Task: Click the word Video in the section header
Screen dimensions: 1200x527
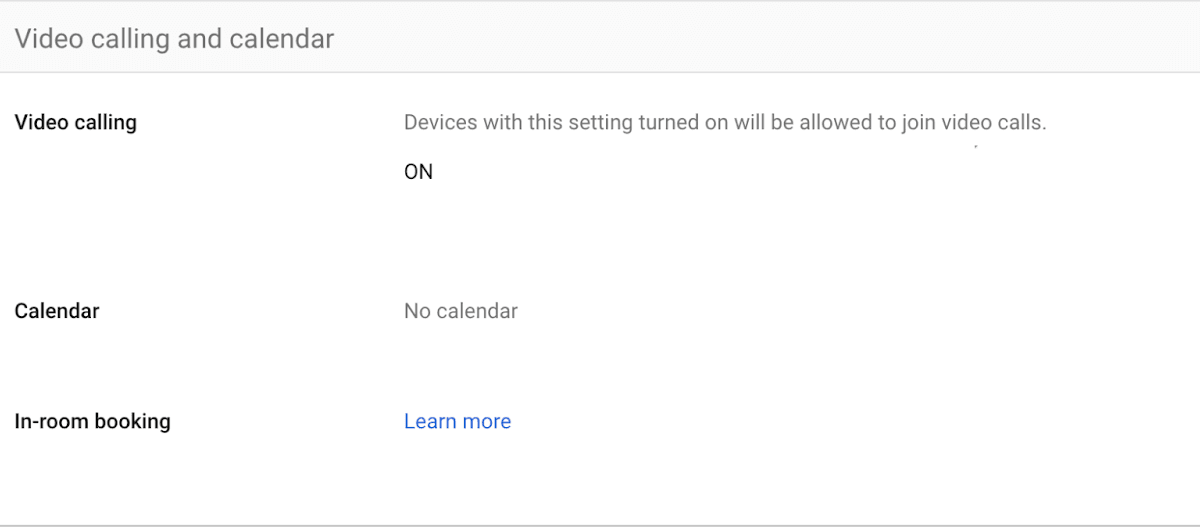Action: [x=42, y=39]
